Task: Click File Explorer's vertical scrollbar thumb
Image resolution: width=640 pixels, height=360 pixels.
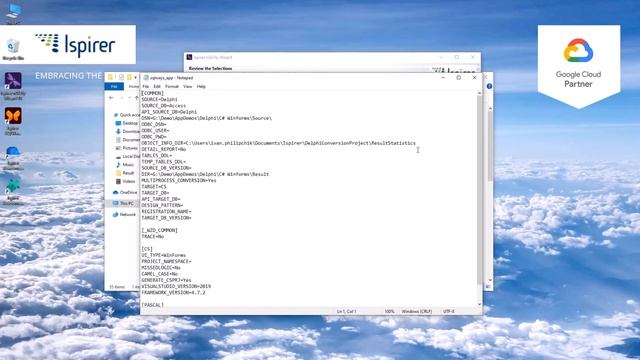Action: pyautogui.click(x=490, y=147)
